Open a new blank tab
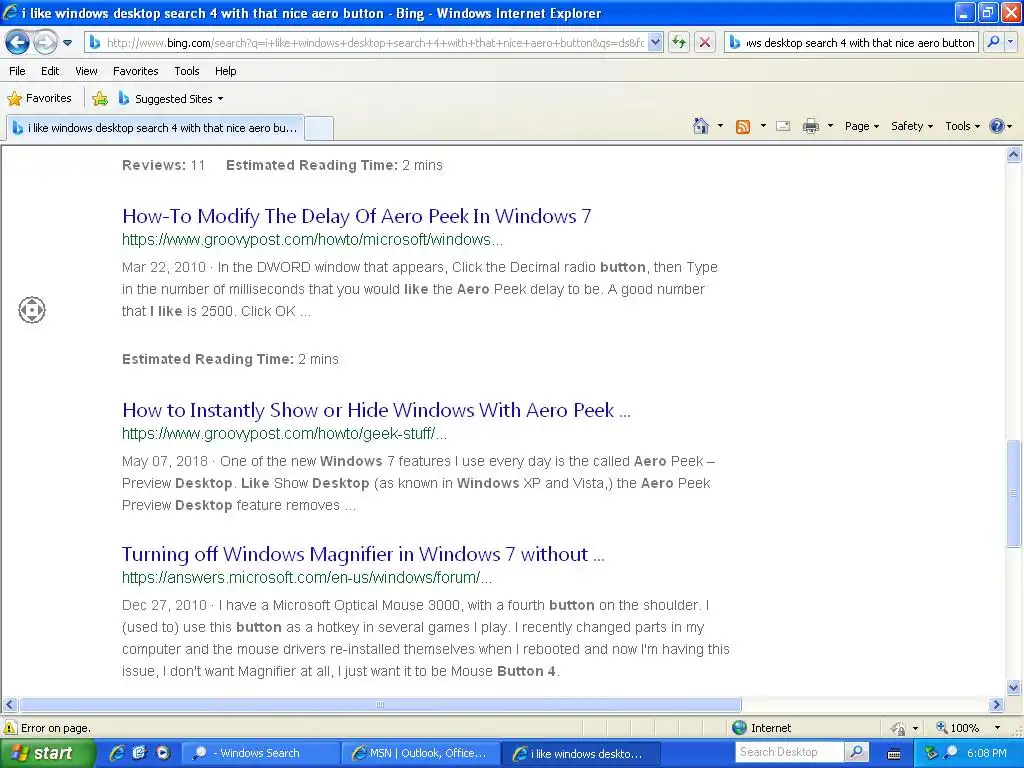This screenshot has width=1024, height=768. pyautogui.click(x=319, y=128)
